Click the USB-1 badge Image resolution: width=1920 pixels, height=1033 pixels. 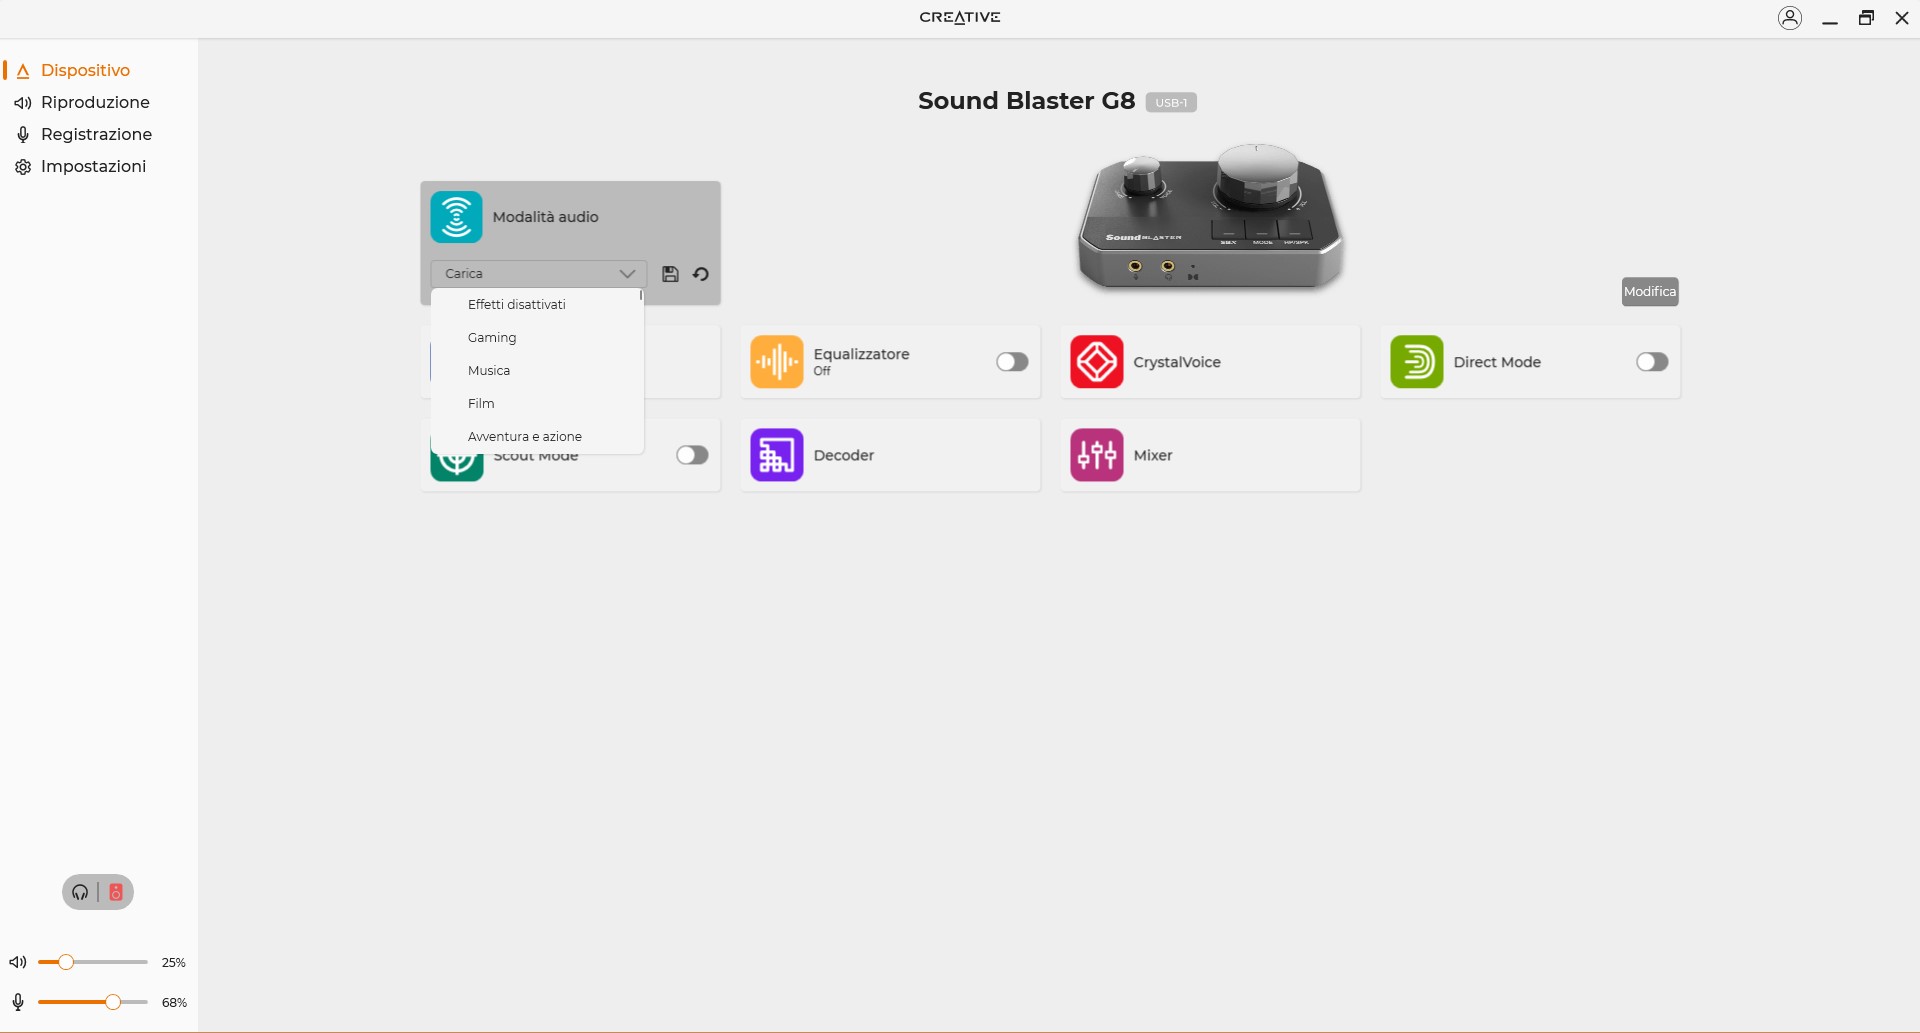tap(1171, 102)
